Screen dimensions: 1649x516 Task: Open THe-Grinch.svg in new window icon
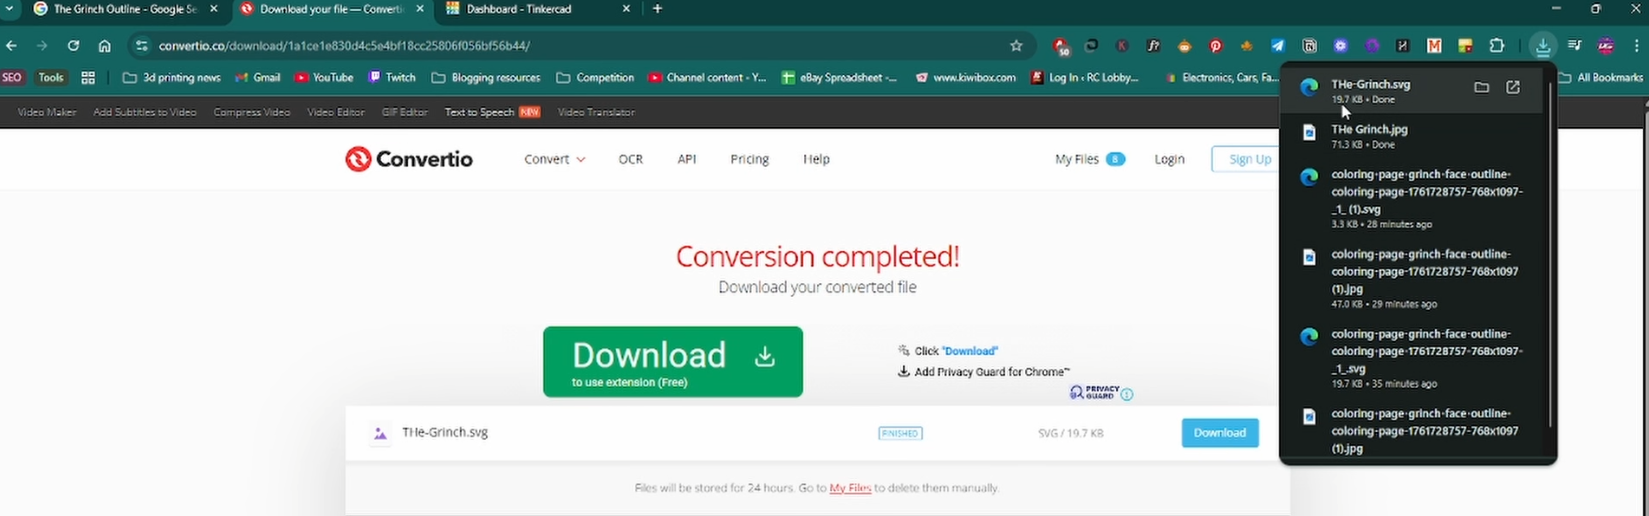1513,88
